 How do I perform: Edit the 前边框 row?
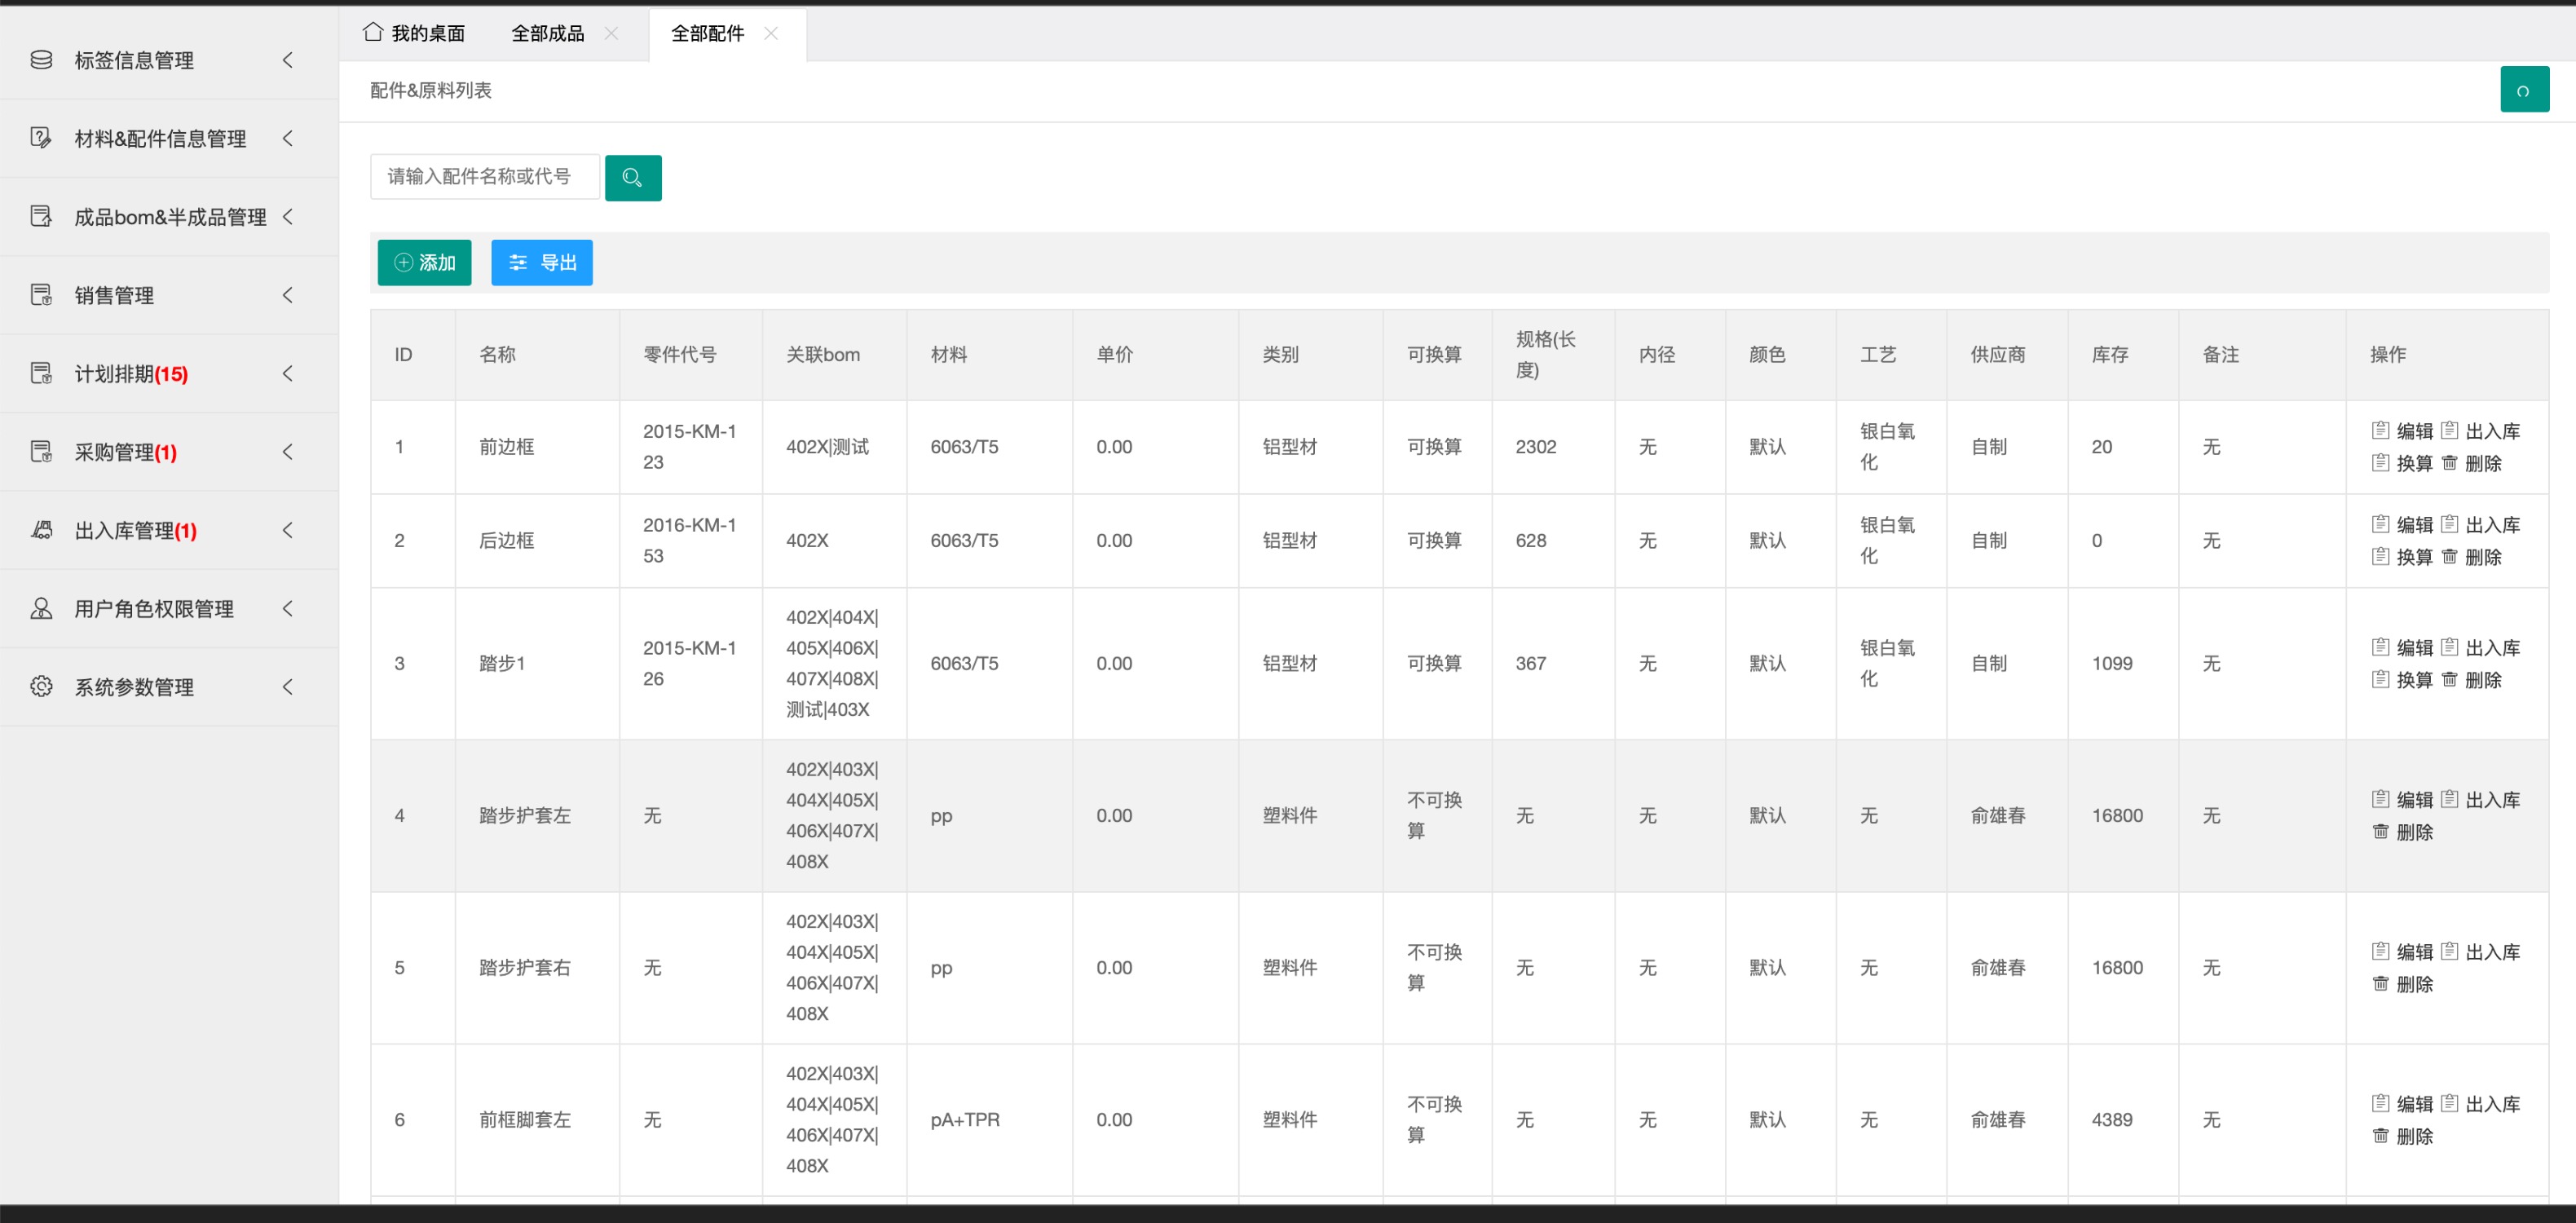2402,431
